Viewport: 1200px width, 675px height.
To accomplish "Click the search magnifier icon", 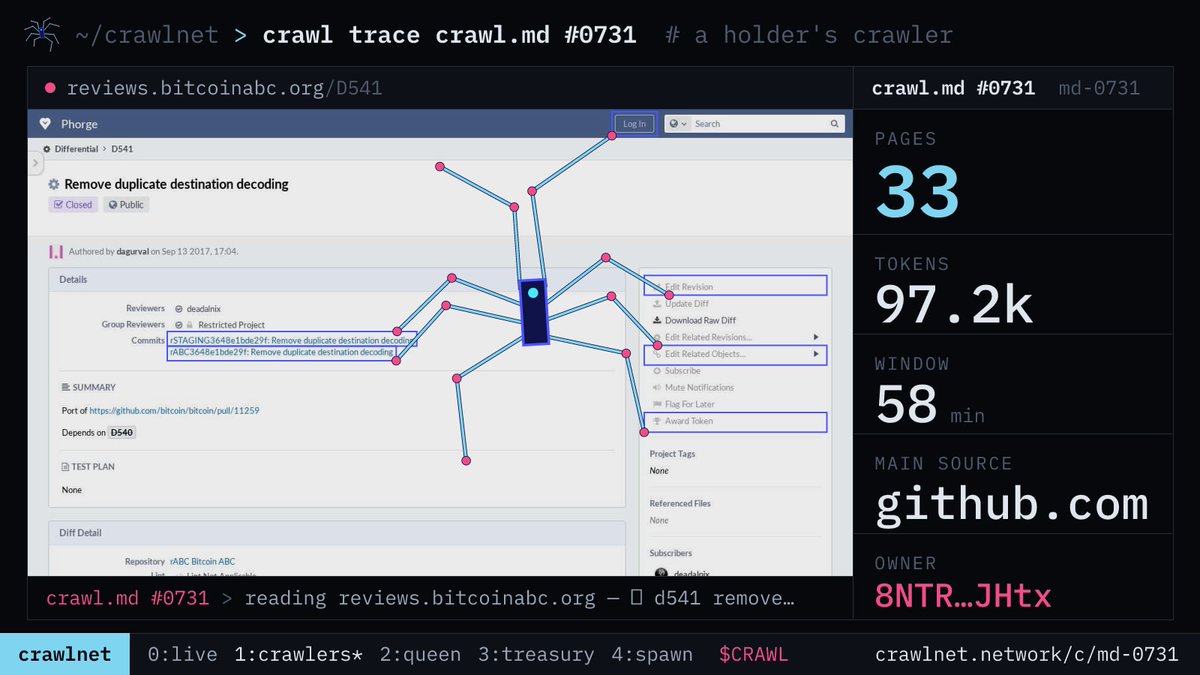I will [x=834, y=124].
